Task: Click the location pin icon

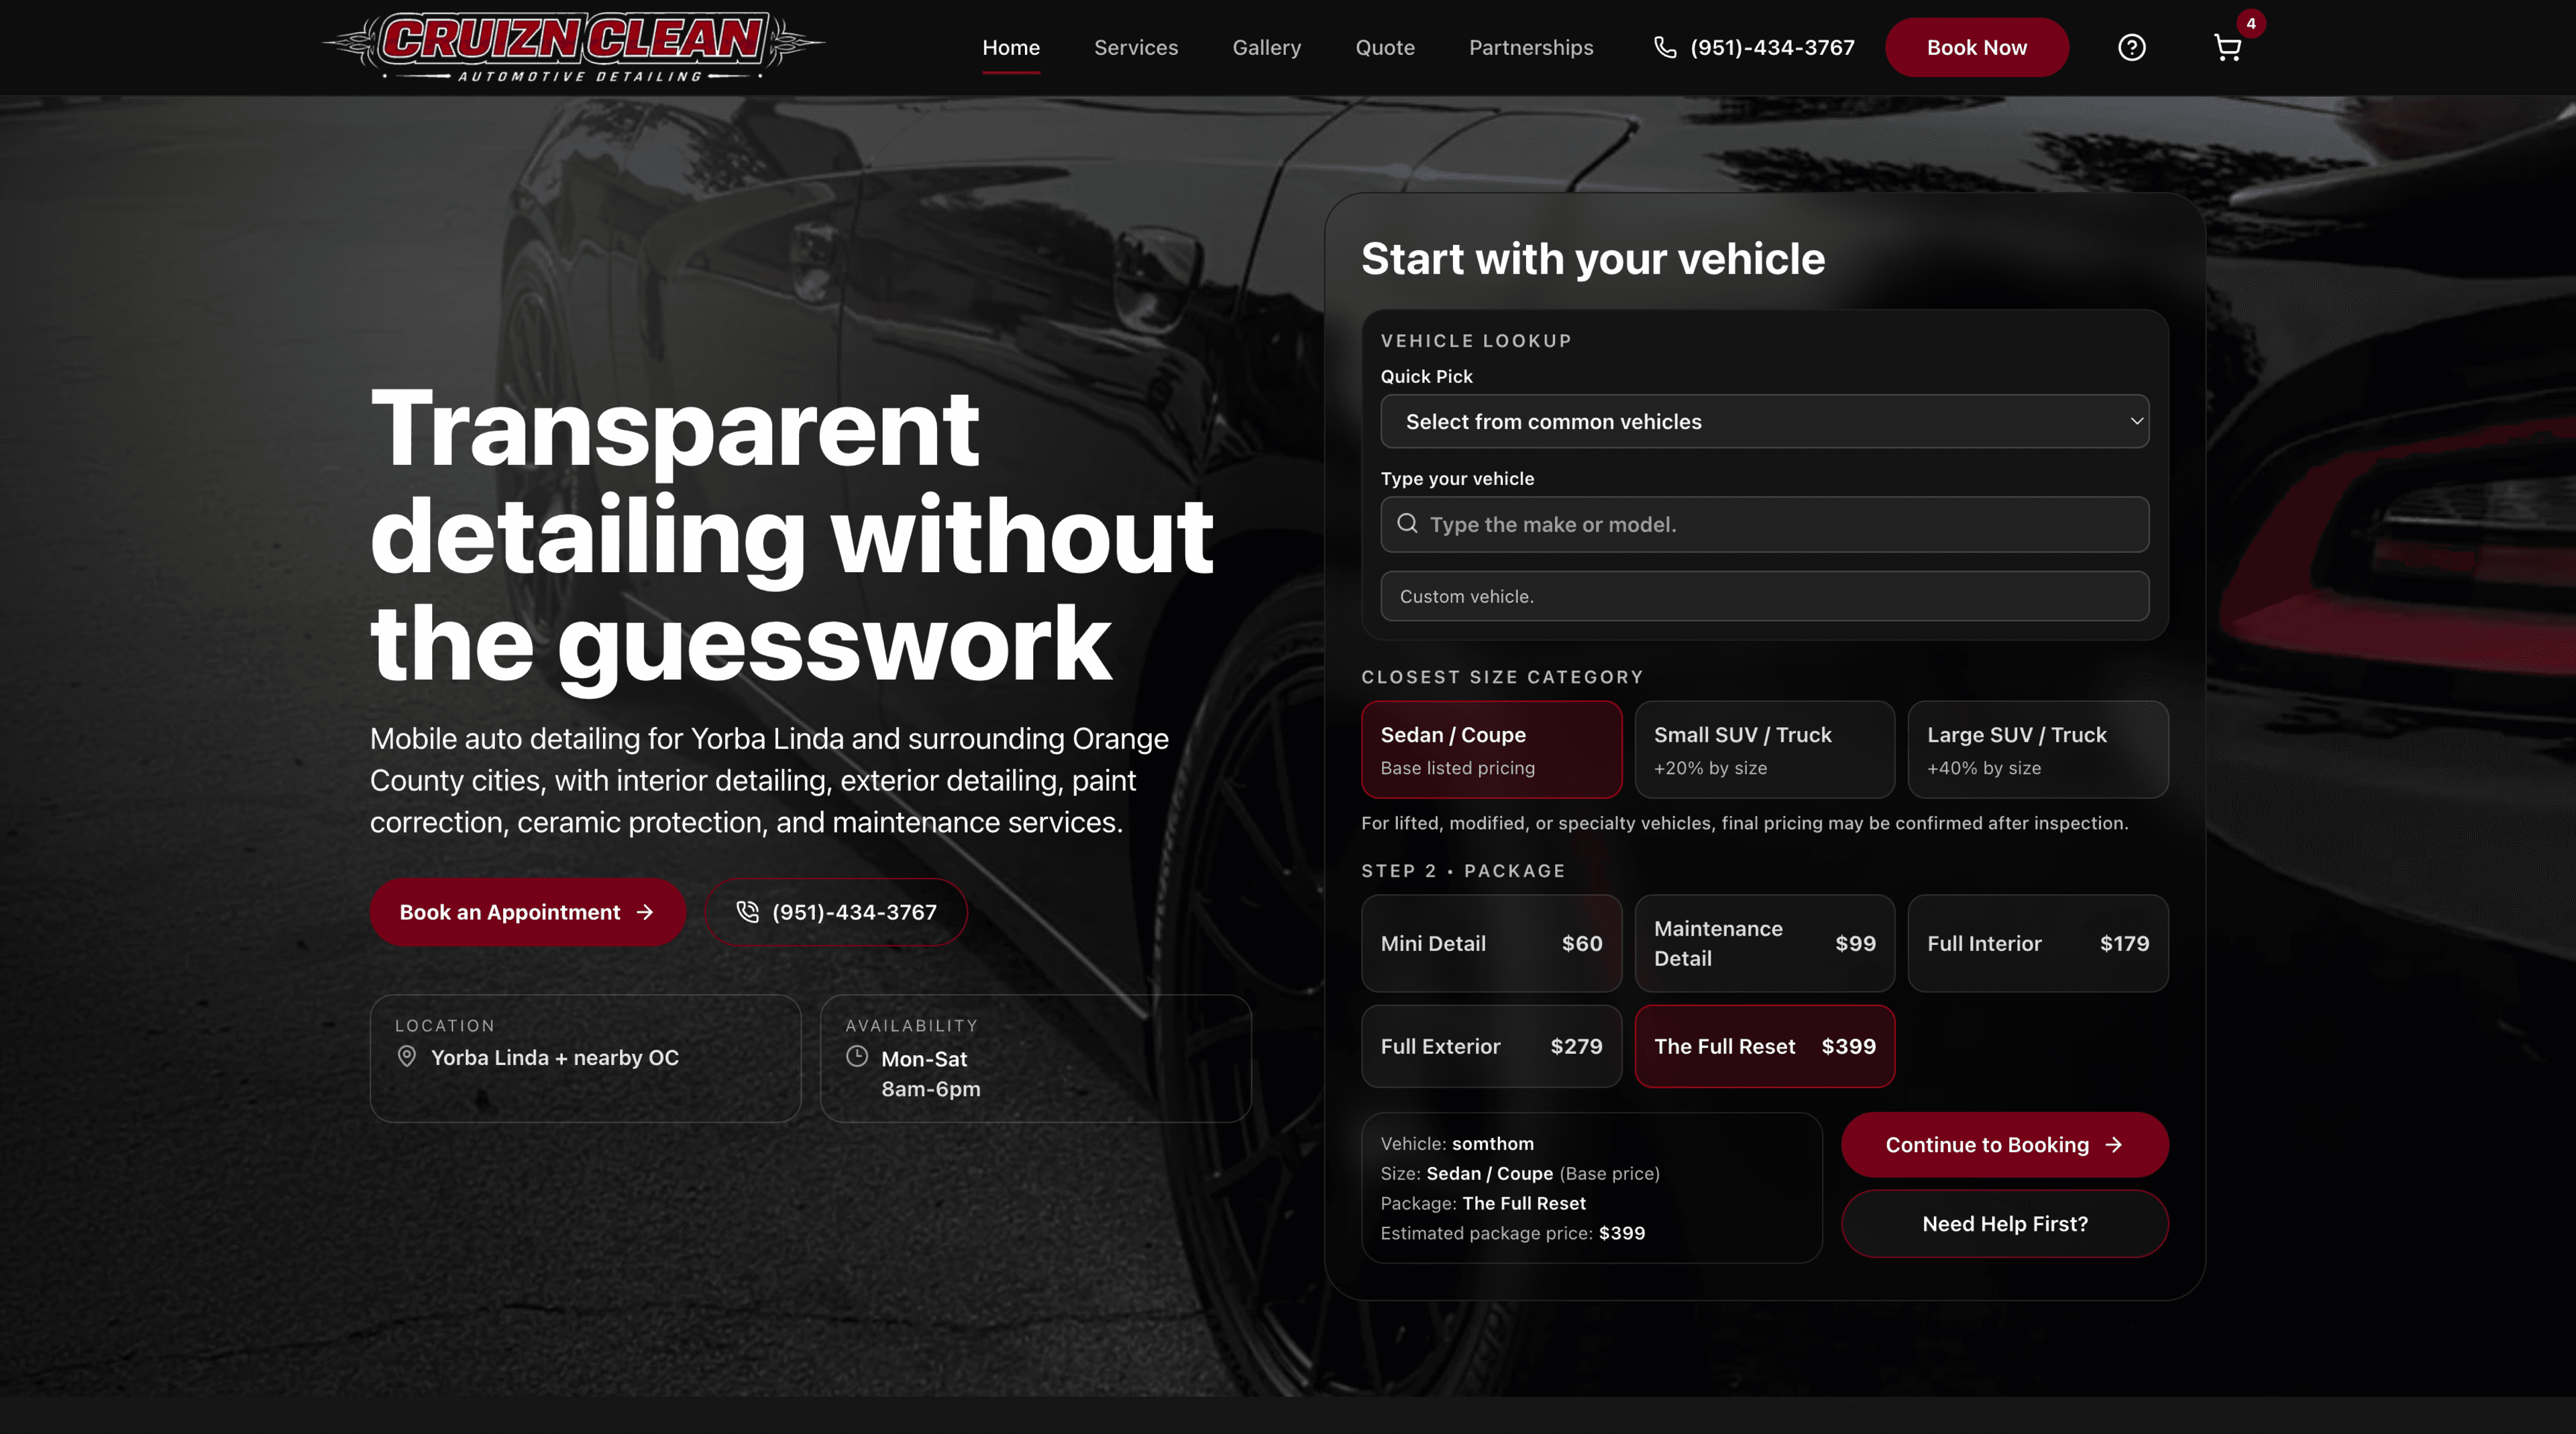Action: click(x=407, y=1056)
